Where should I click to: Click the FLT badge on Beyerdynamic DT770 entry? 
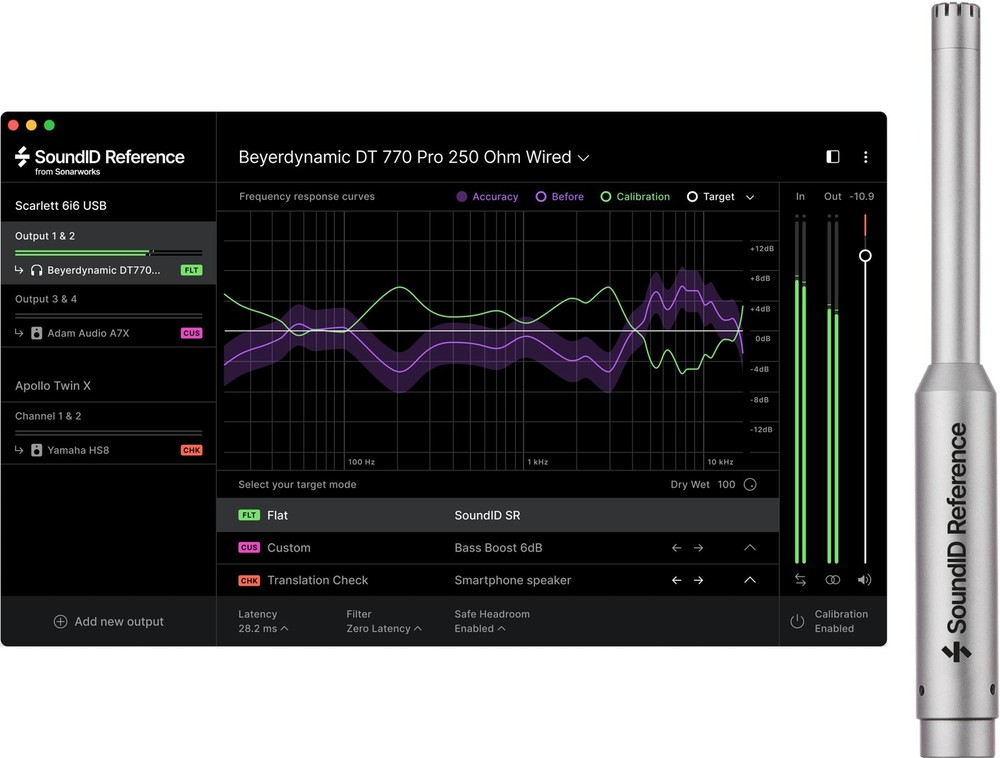click(x=191, y=270)
